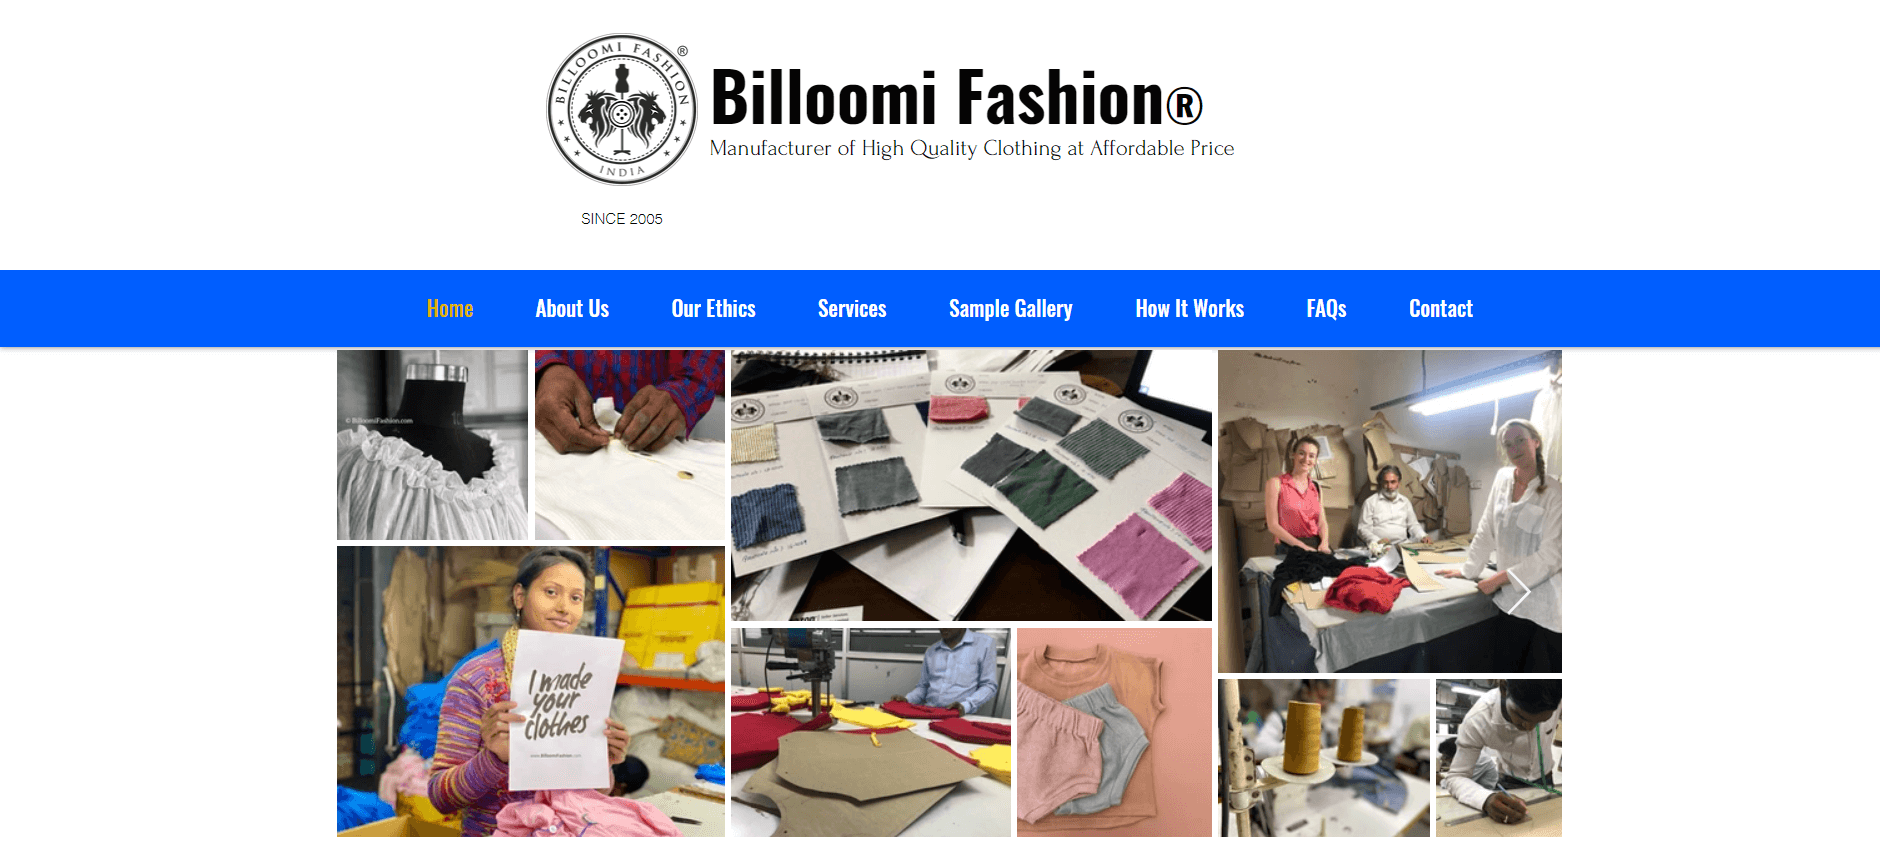
Task: Open the pattern cutting table photo
Action: pos(871,732)
